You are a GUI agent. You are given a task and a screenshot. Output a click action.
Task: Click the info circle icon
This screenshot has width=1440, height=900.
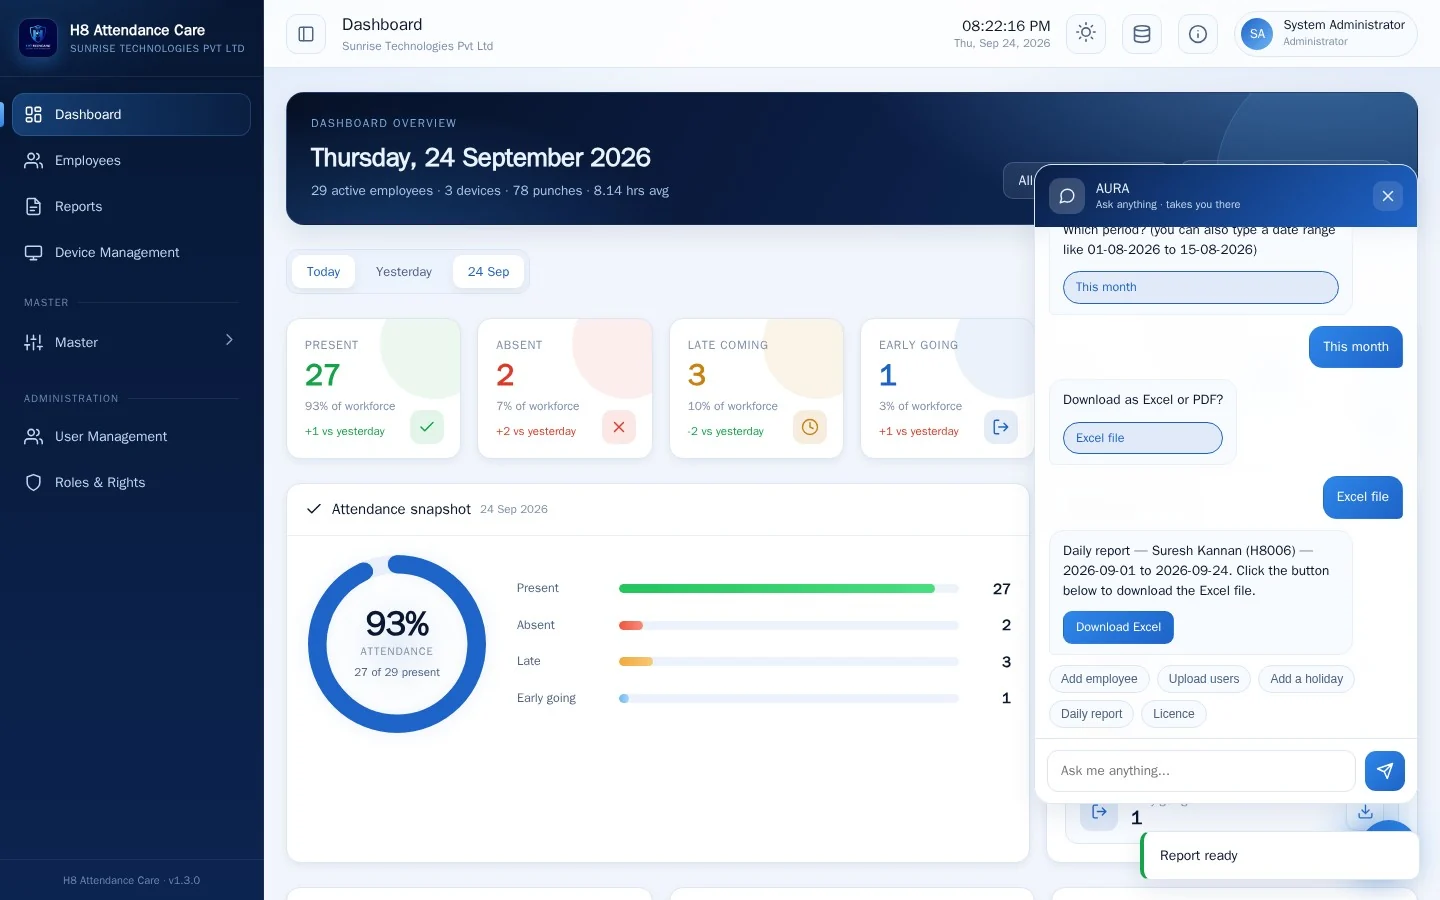tap(1198, 34)
